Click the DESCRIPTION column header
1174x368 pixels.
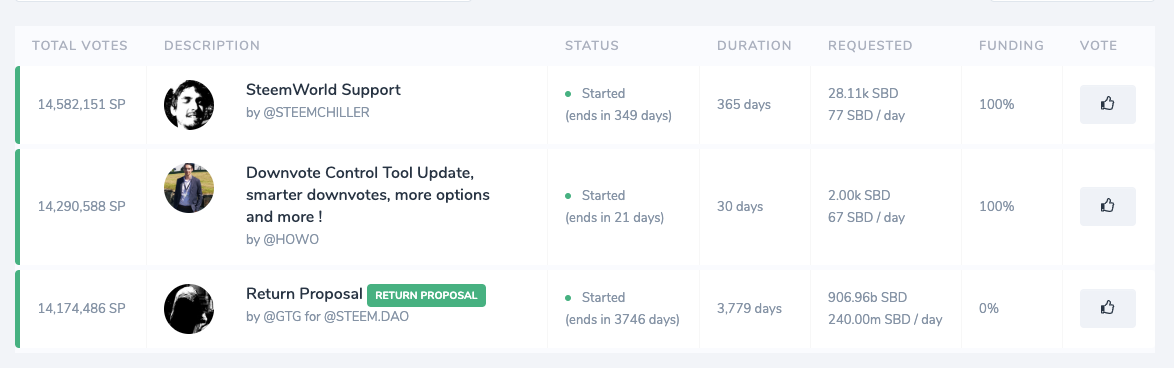click(212, 46)
